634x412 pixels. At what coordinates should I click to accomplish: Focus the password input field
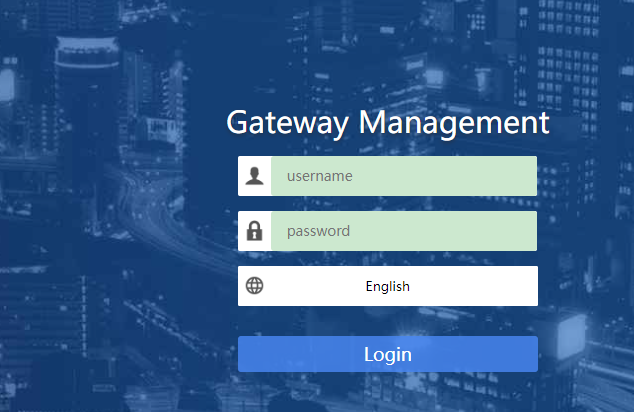click(x=404, y=231)
